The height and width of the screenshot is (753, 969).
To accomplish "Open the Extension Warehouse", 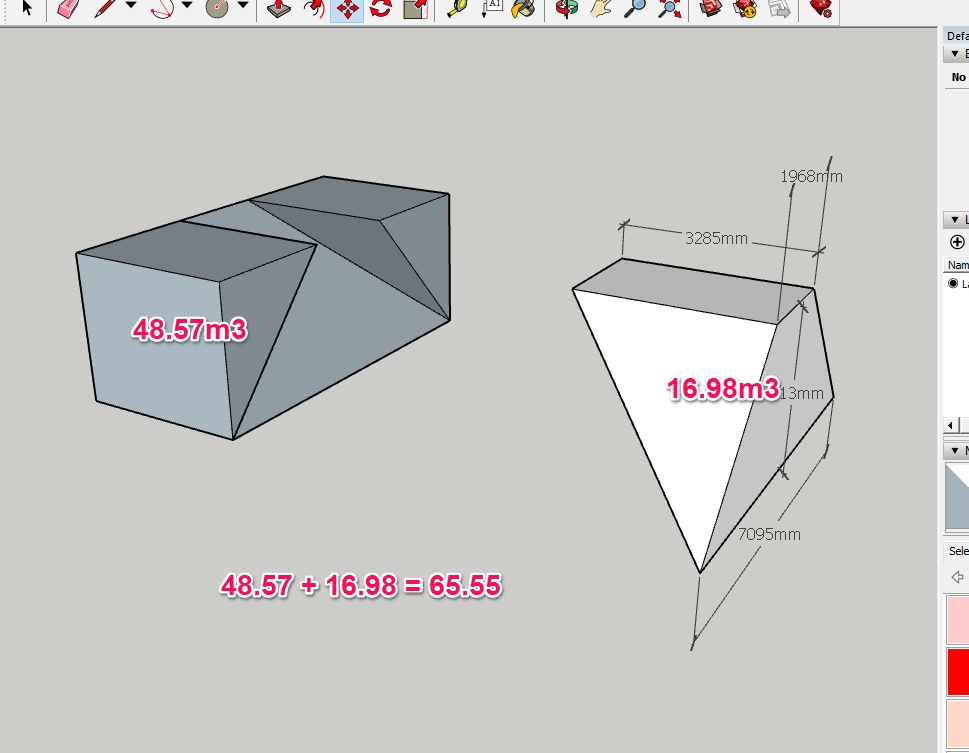I will [820, 9].
